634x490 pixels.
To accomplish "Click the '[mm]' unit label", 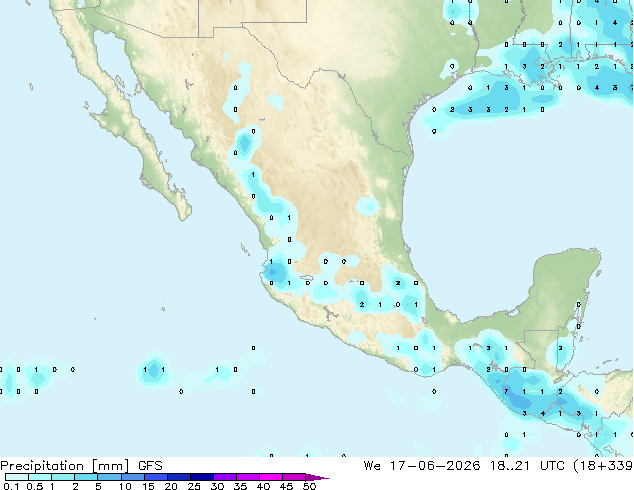I will [111, 466].
